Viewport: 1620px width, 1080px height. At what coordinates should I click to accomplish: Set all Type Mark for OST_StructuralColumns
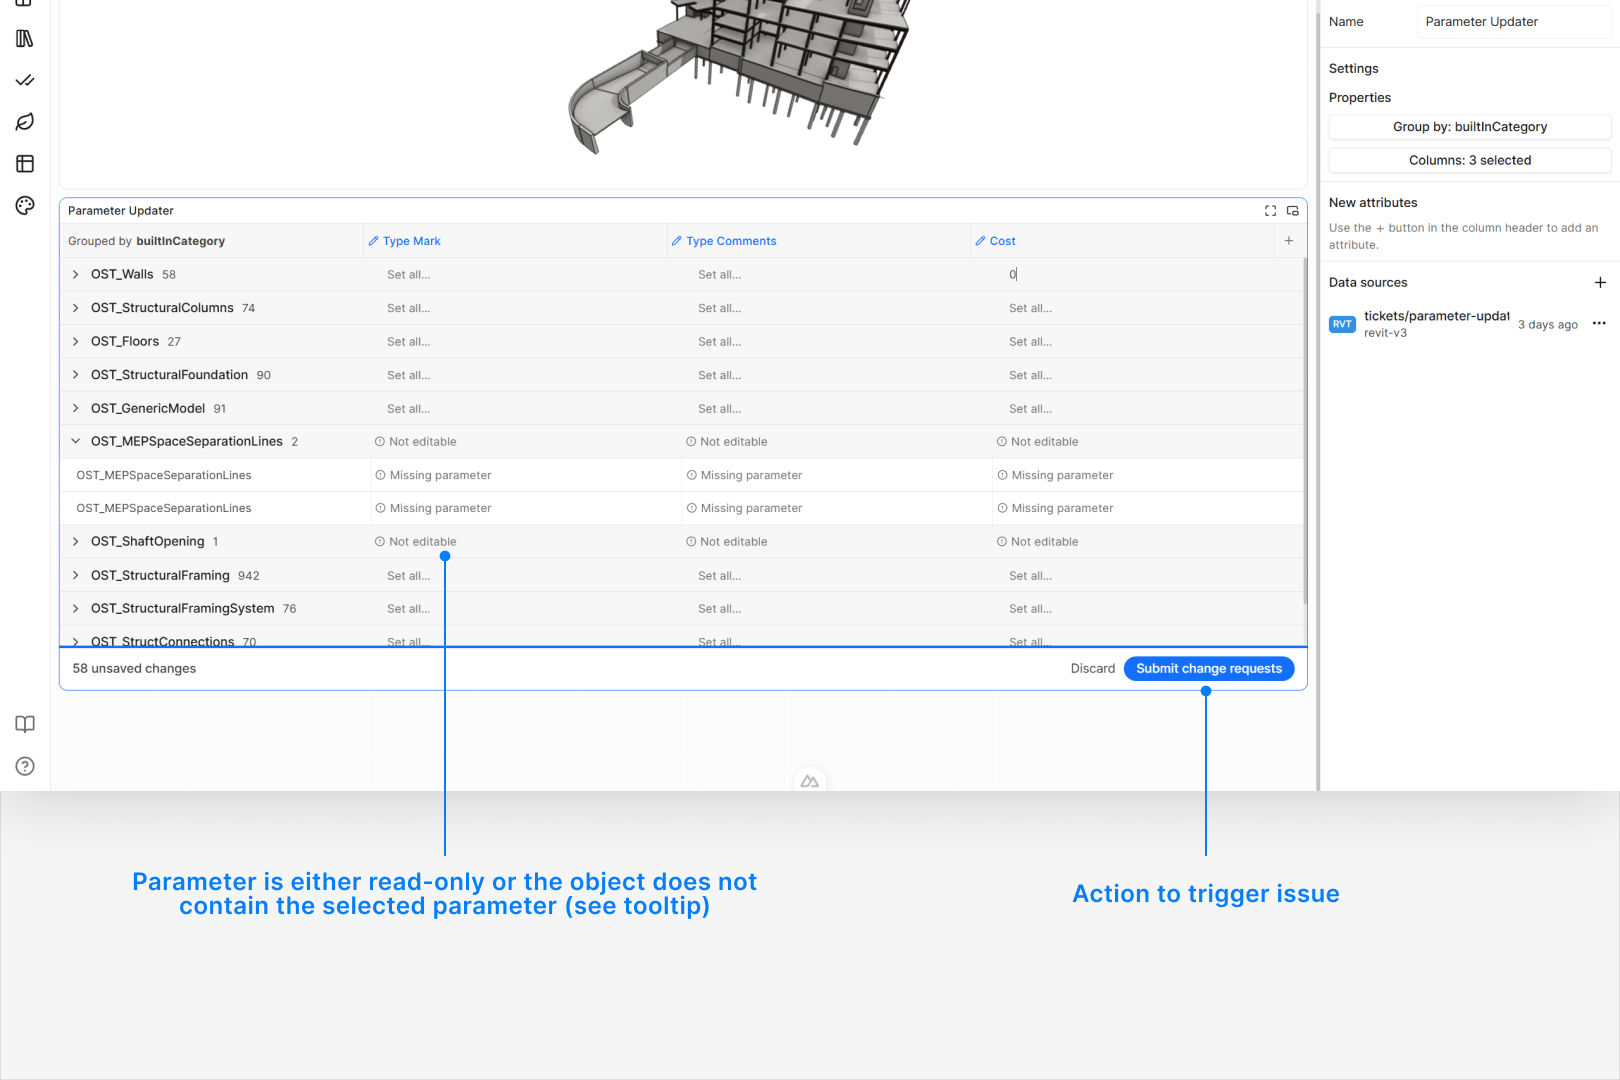point(409,309)
